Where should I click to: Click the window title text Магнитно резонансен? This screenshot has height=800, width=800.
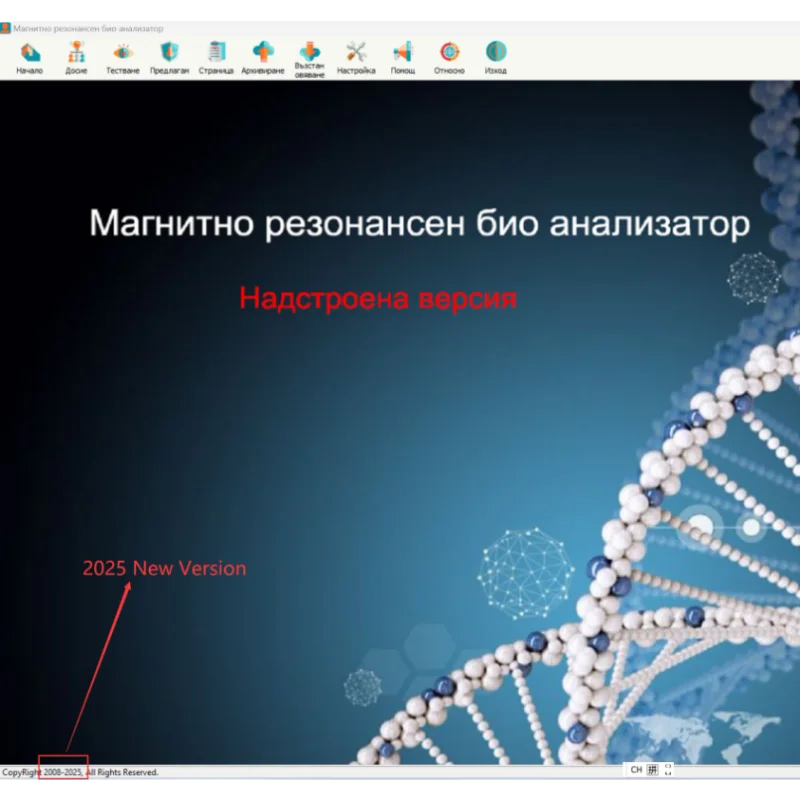coord(88,29)
